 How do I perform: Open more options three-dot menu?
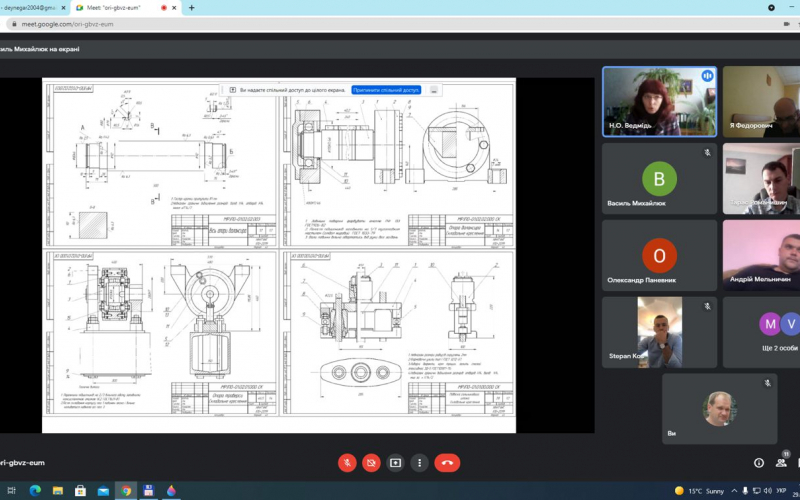click(x=419, y=463)
